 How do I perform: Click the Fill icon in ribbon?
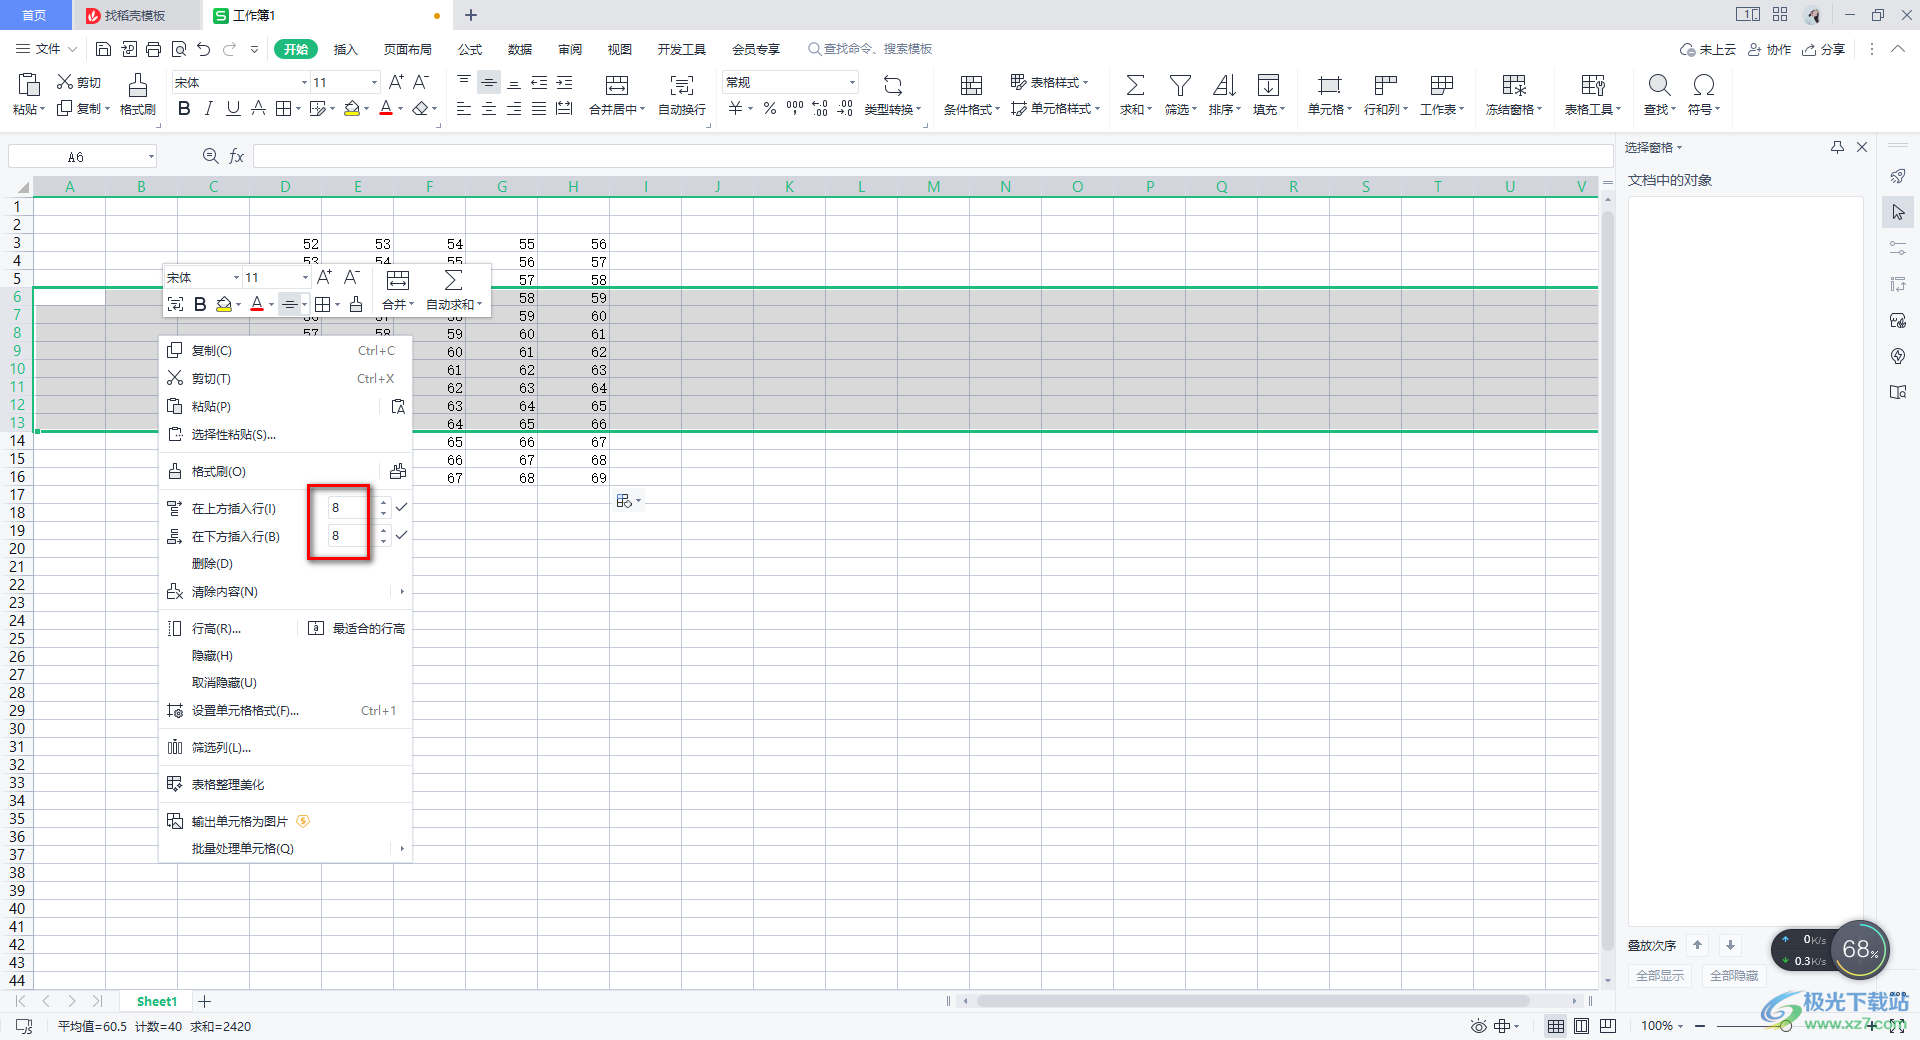pos(1268,85)
